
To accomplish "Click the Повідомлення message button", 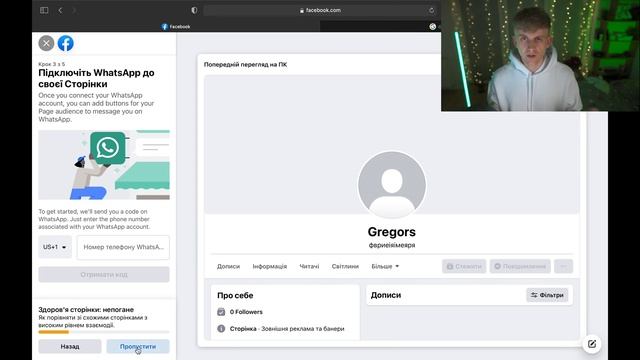I will click(x=520, y=266).
